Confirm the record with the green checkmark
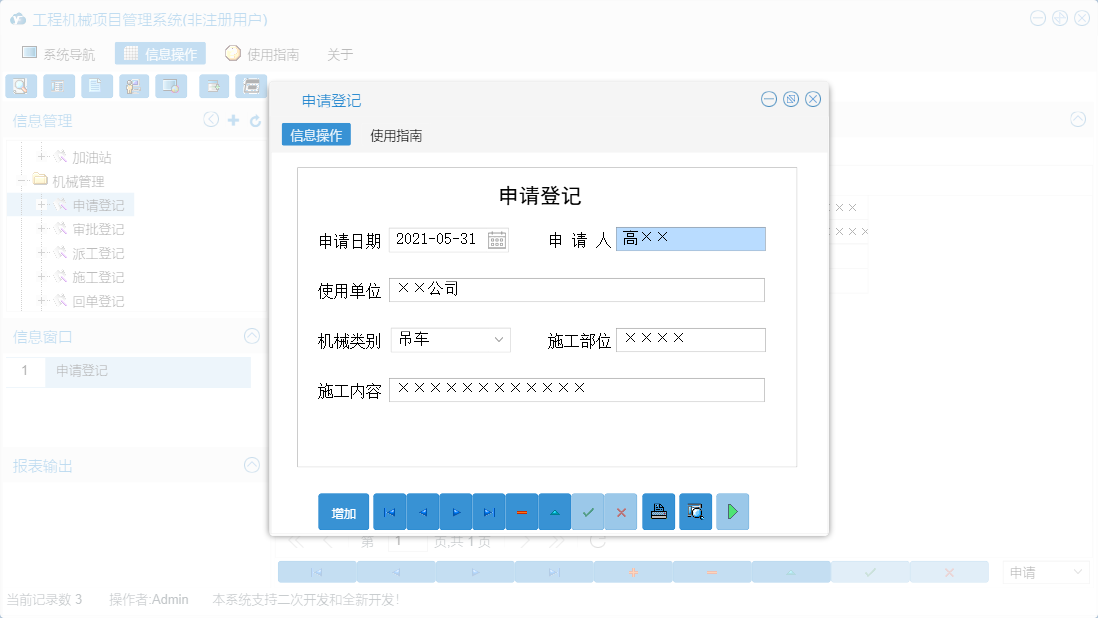 tap(588, 511)
